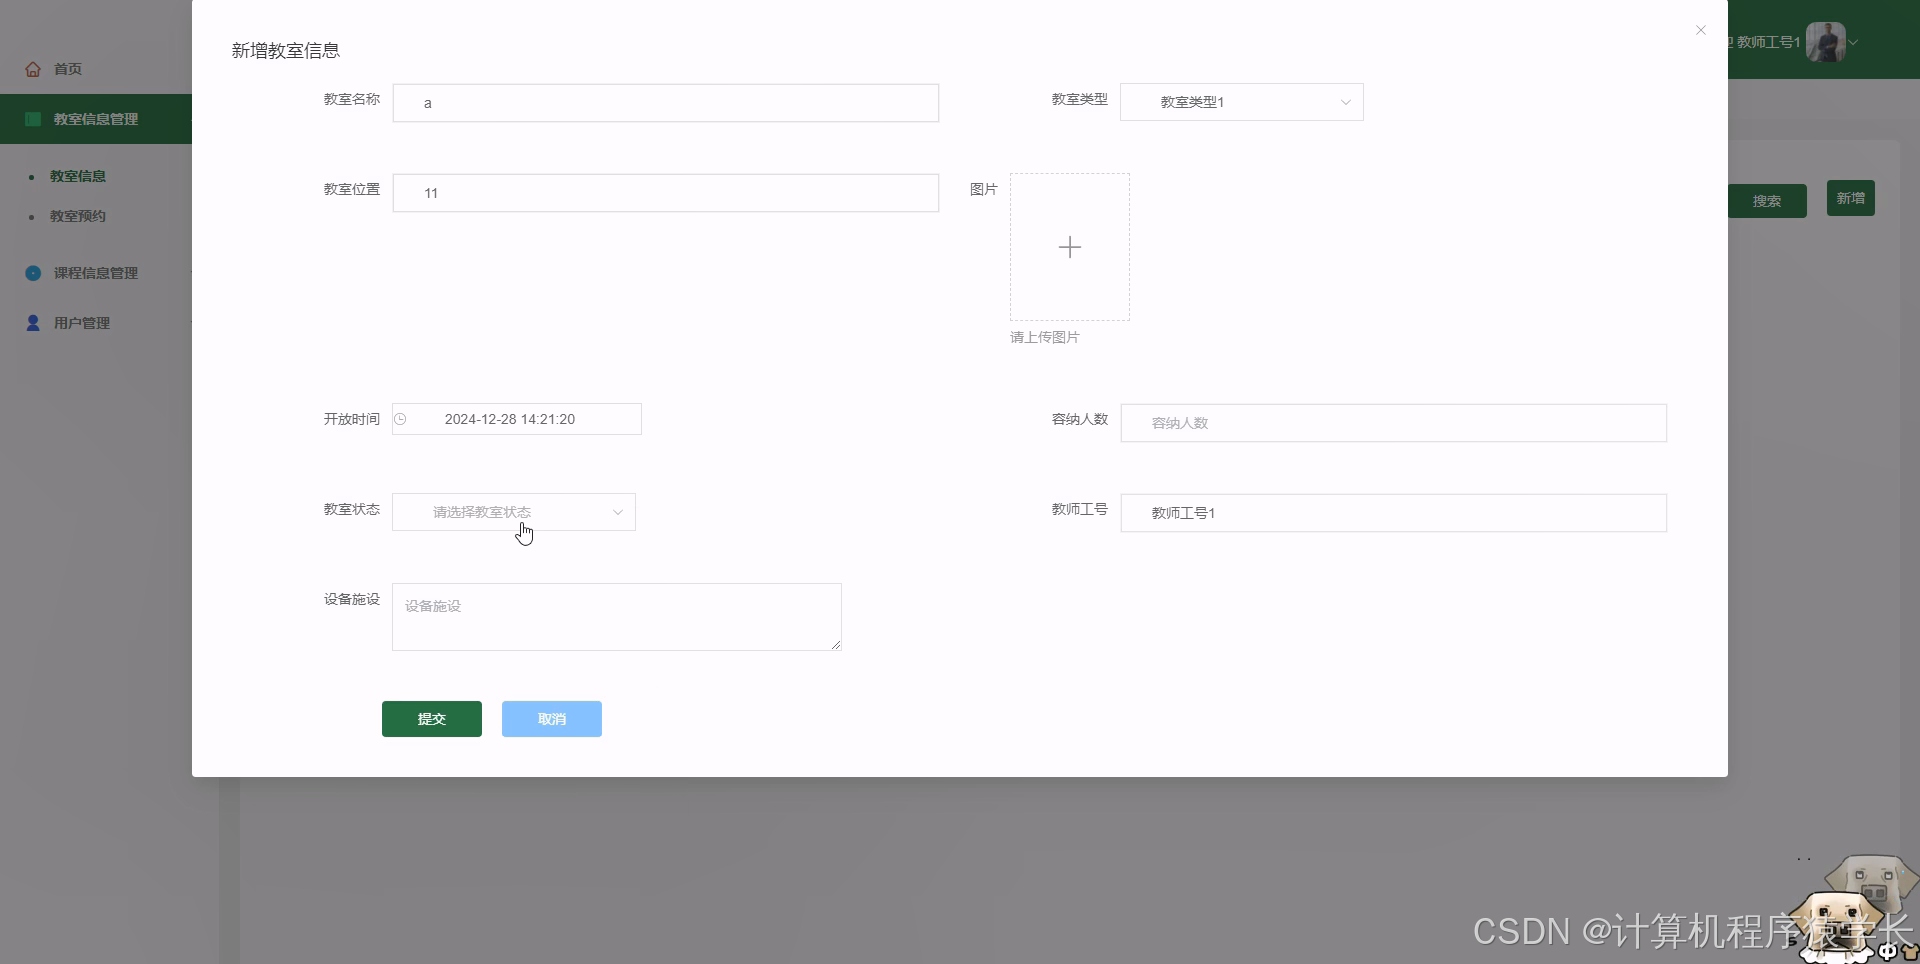This screenshot has width=1920, height=964.
Task: Click the 教室位置 input field
Action: [665, 193]
